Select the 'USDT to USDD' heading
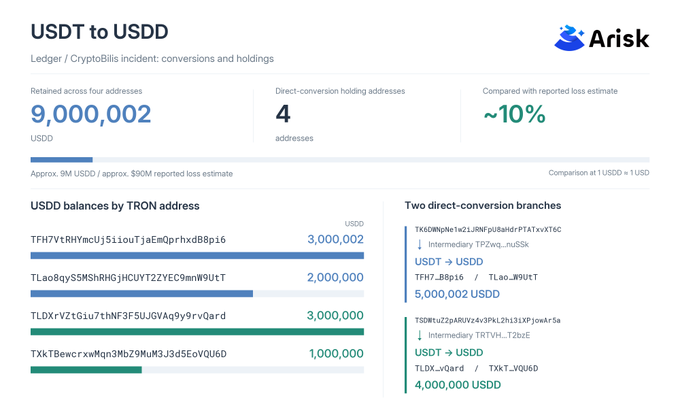 (99, 32)
